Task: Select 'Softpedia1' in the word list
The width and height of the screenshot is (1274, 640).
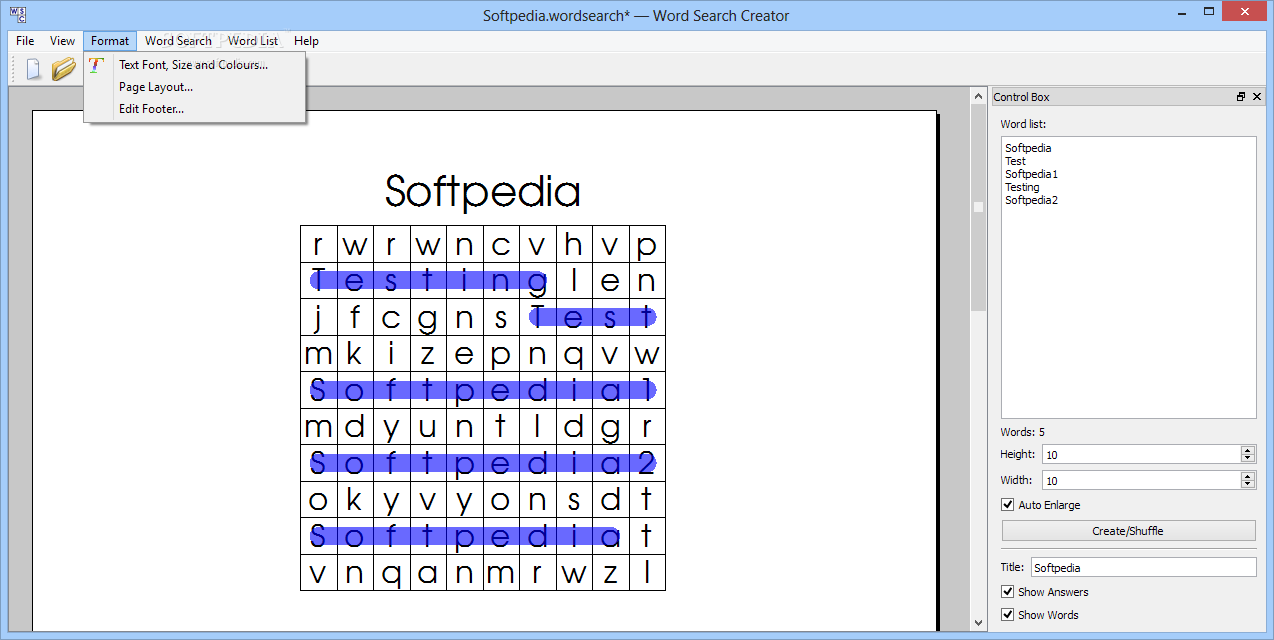Action: click(x=1031, y=174)
